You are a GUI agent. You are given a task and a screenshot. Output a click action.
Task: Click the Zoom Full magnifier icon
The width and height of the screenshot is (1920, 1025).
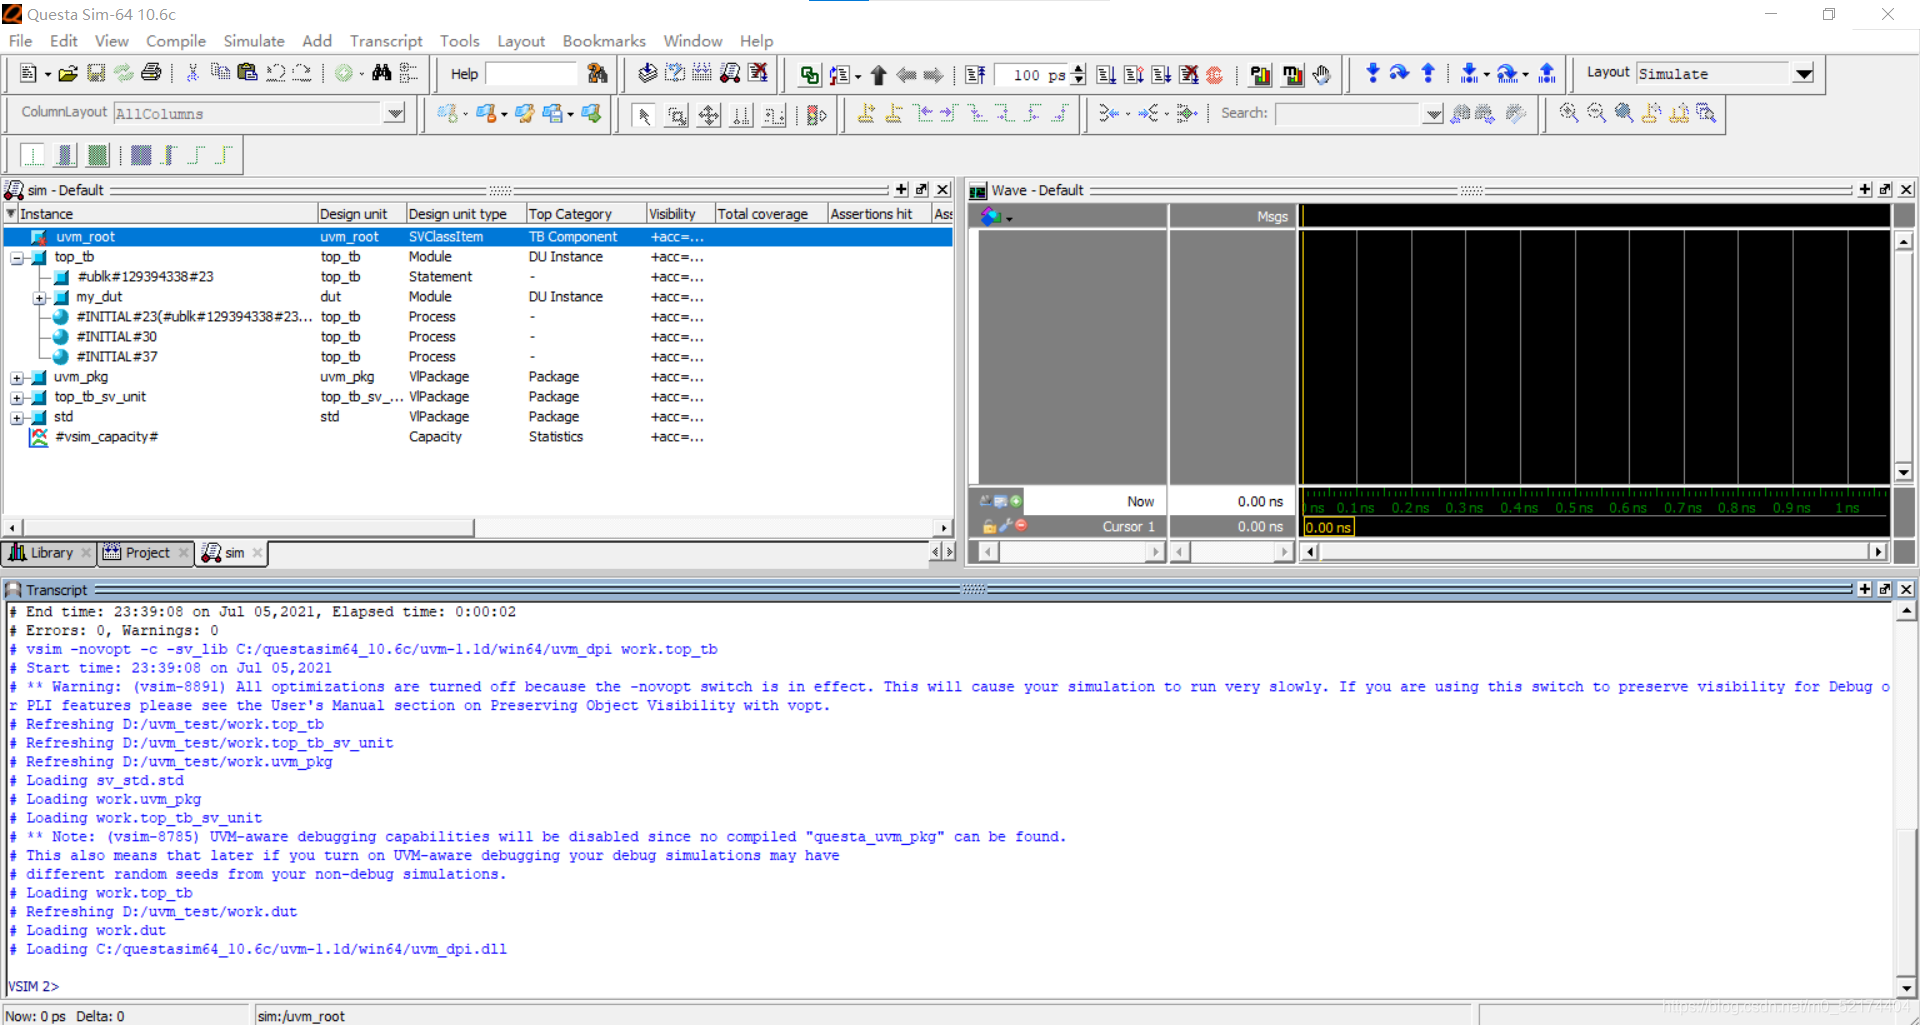(x=1624, y=114)
